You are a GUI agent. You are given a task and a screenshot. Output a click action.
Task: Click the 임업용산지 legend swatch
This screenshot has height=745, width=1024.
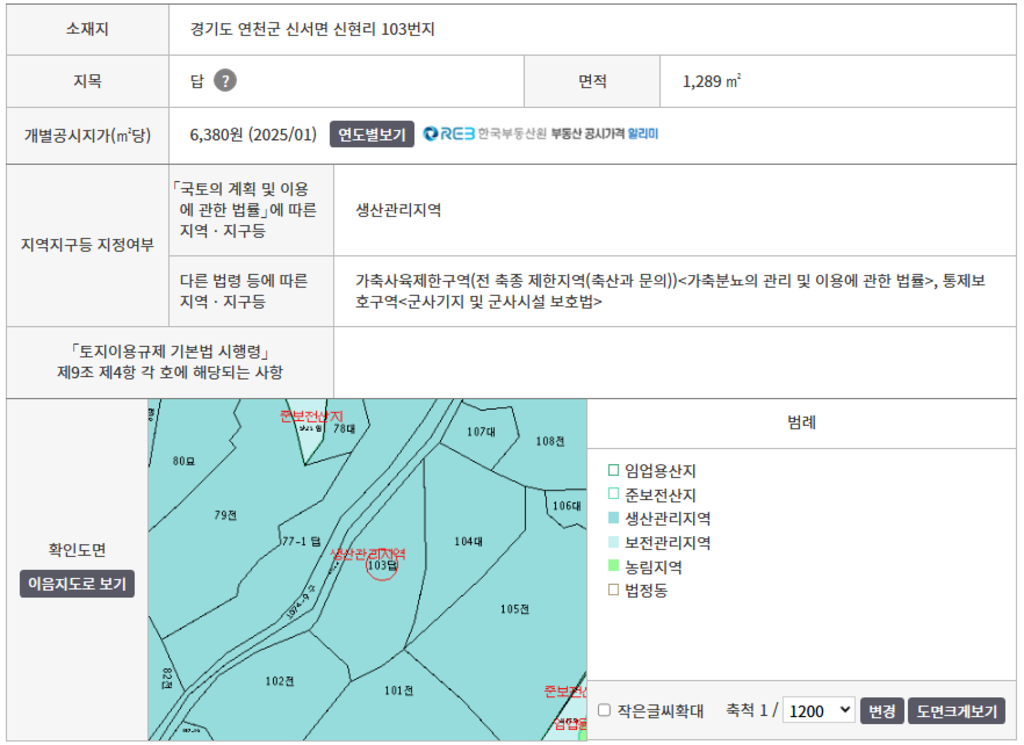point(613,470)
